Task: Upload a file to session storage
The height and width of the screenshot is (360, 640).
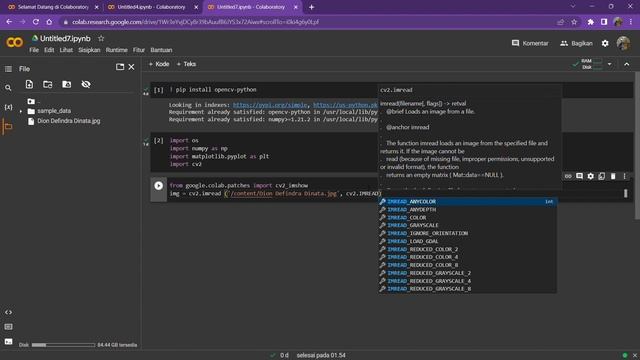Action: 29,84
